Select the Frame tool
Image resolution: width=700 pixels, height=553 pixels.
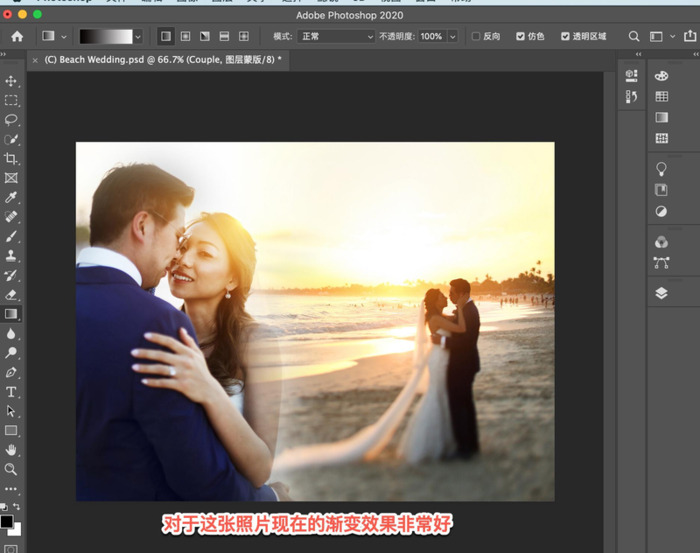pyautogui.click(x=11, y=178)
